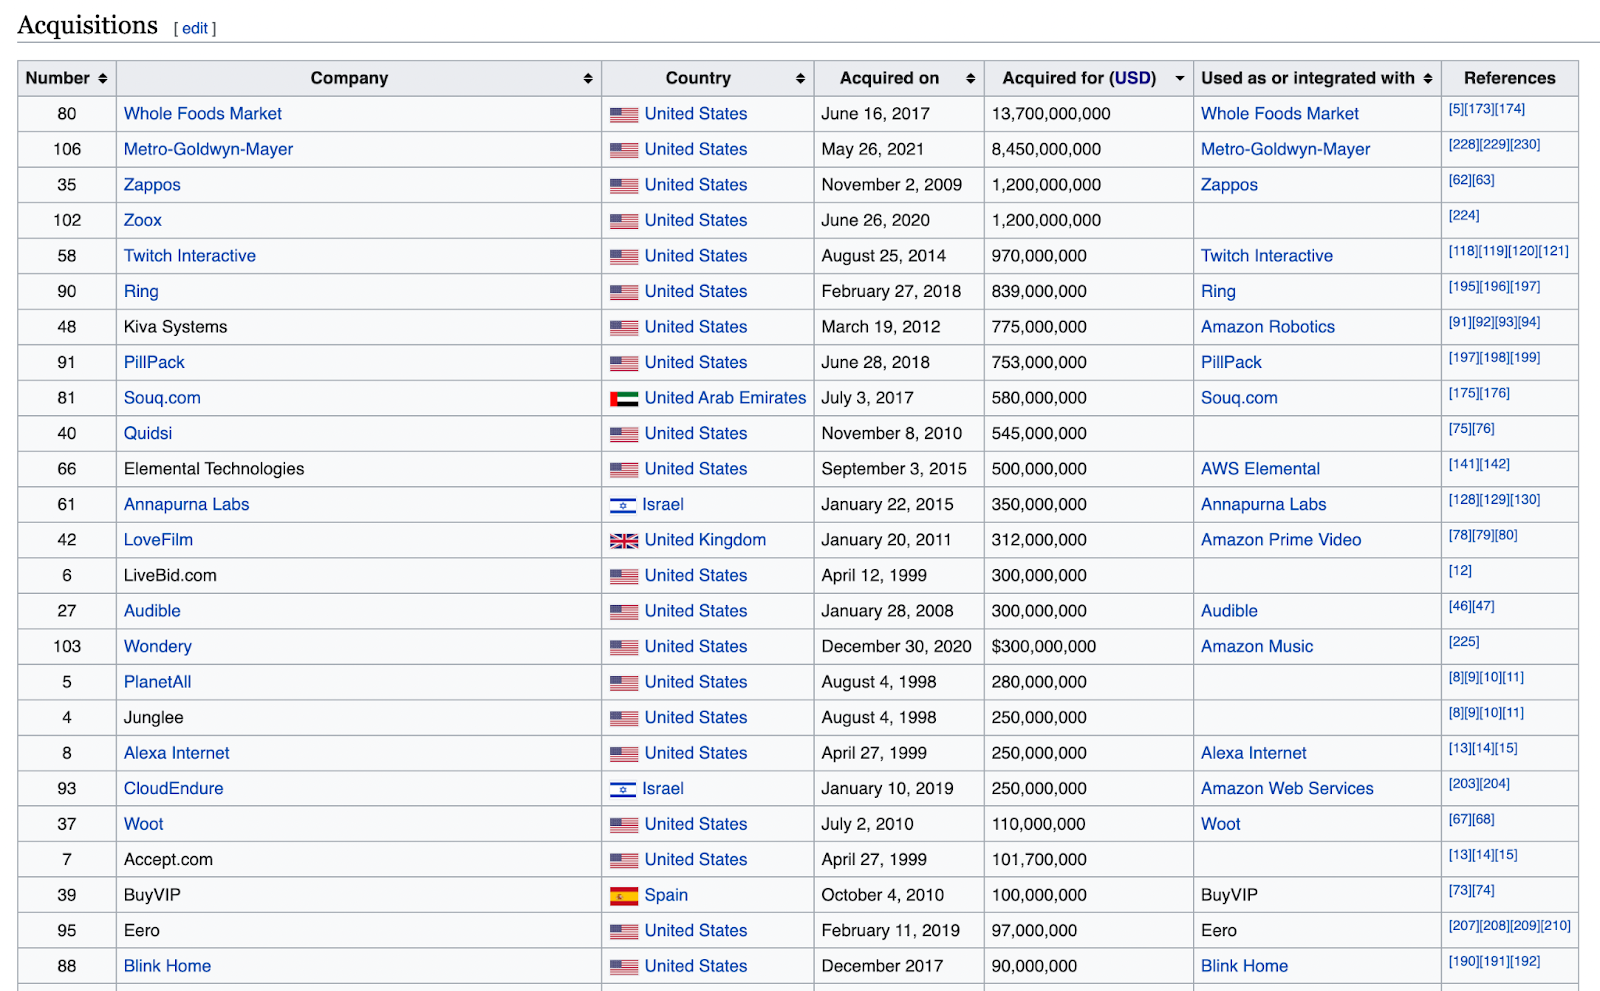Open the Amazon Web Services link
Viewport: 1600px width, 991px height.
coord(1287,788)
